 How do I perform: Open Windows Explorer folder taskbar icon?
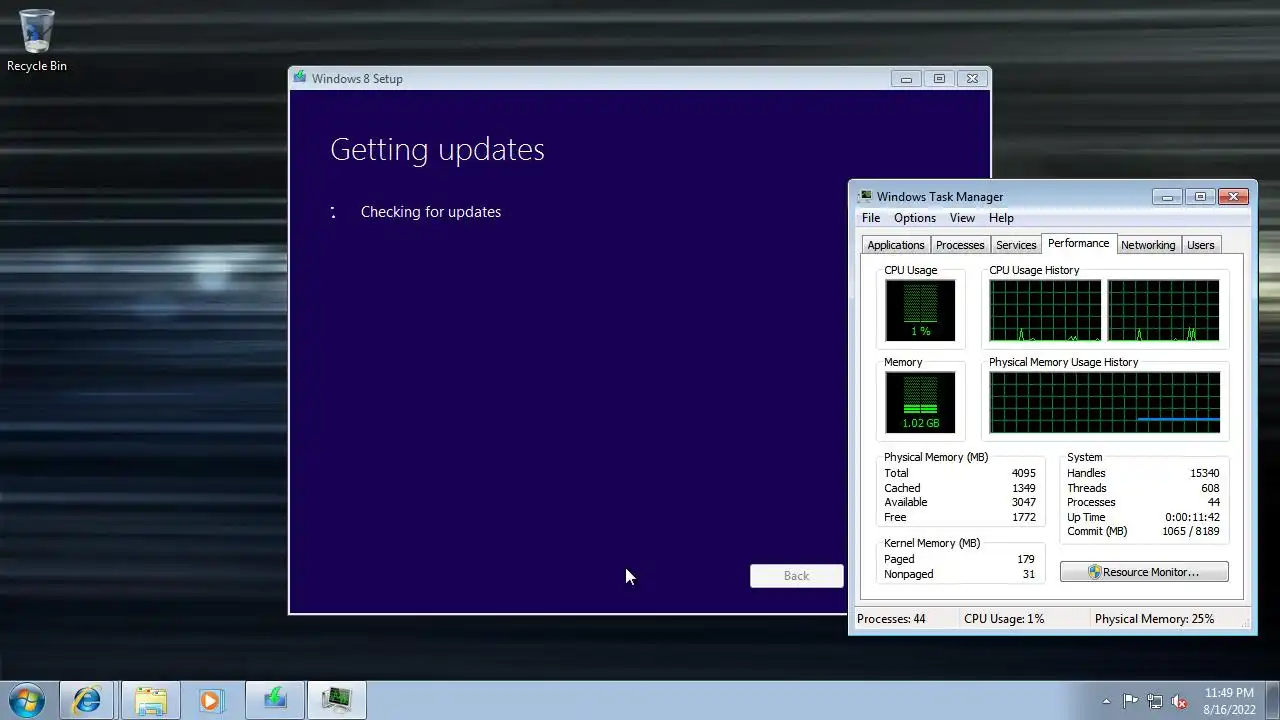coord(151,700)
